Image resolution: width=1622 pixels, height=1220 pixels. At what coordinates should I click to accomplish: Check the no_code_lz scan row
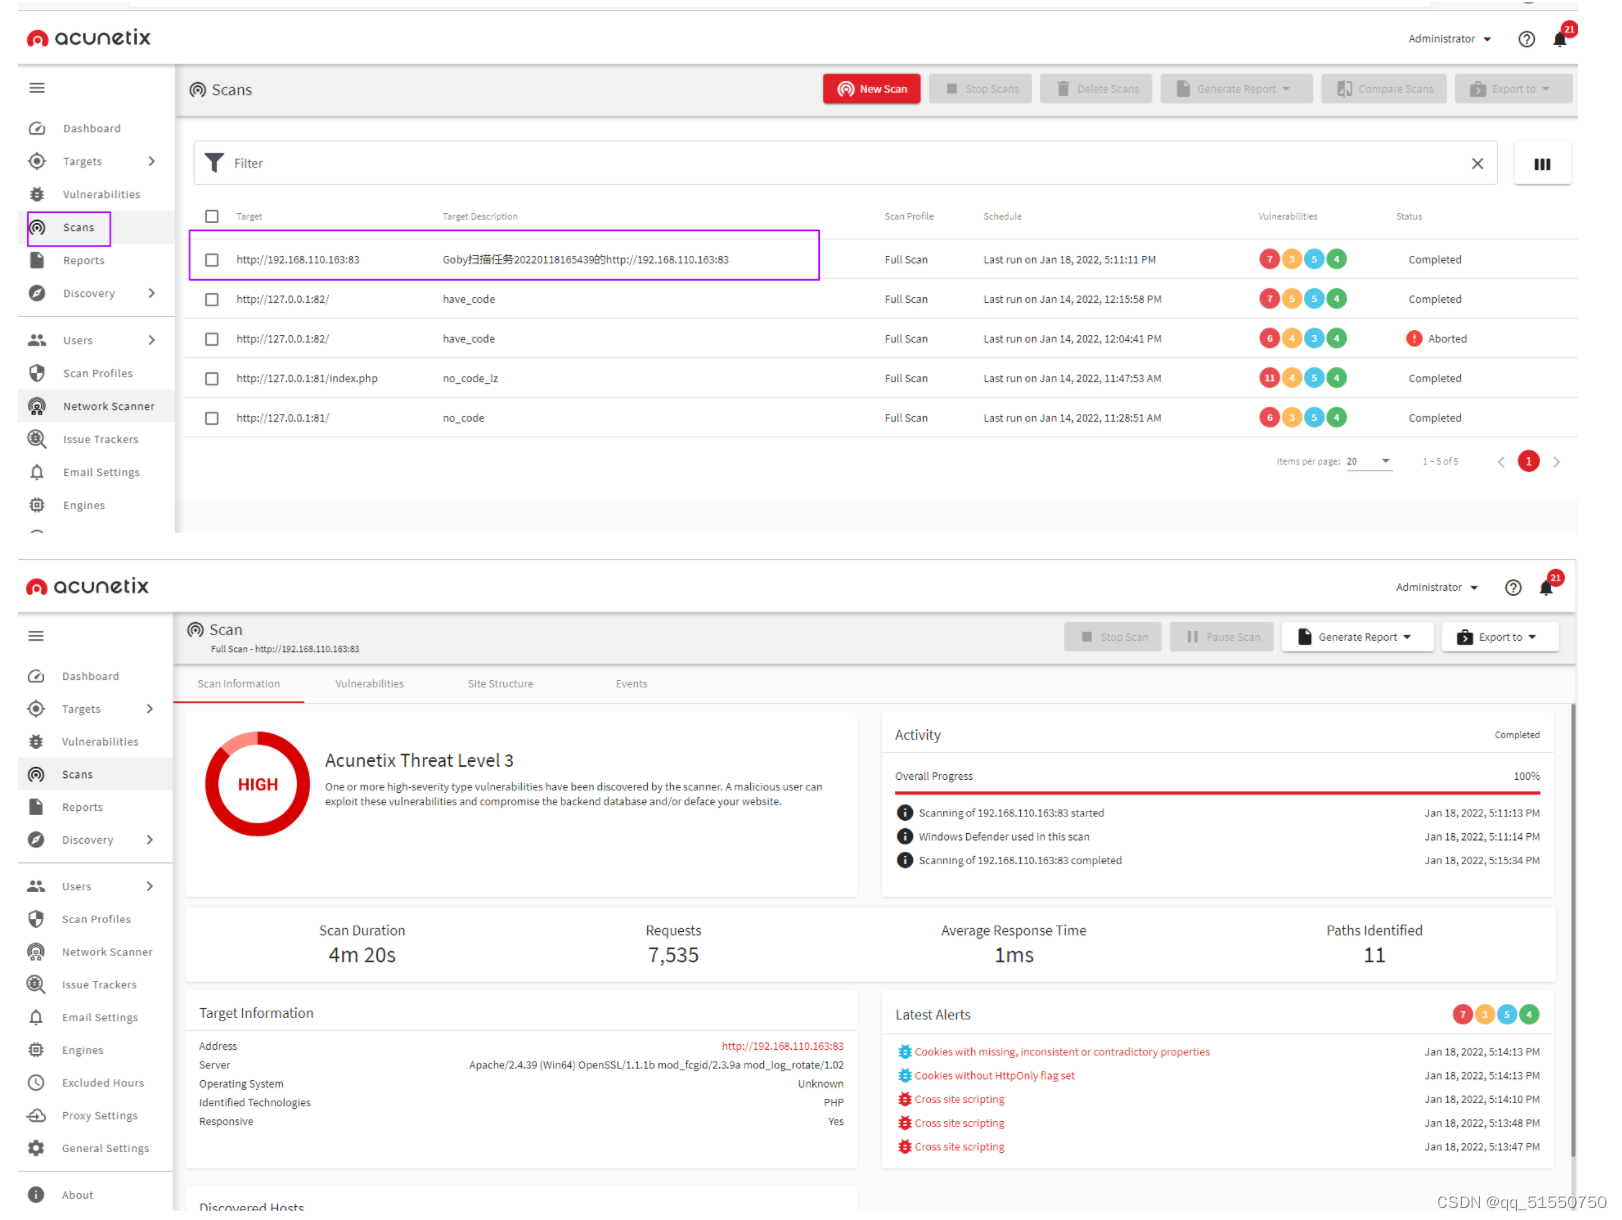pyautogui.click(x=212, y=378)
